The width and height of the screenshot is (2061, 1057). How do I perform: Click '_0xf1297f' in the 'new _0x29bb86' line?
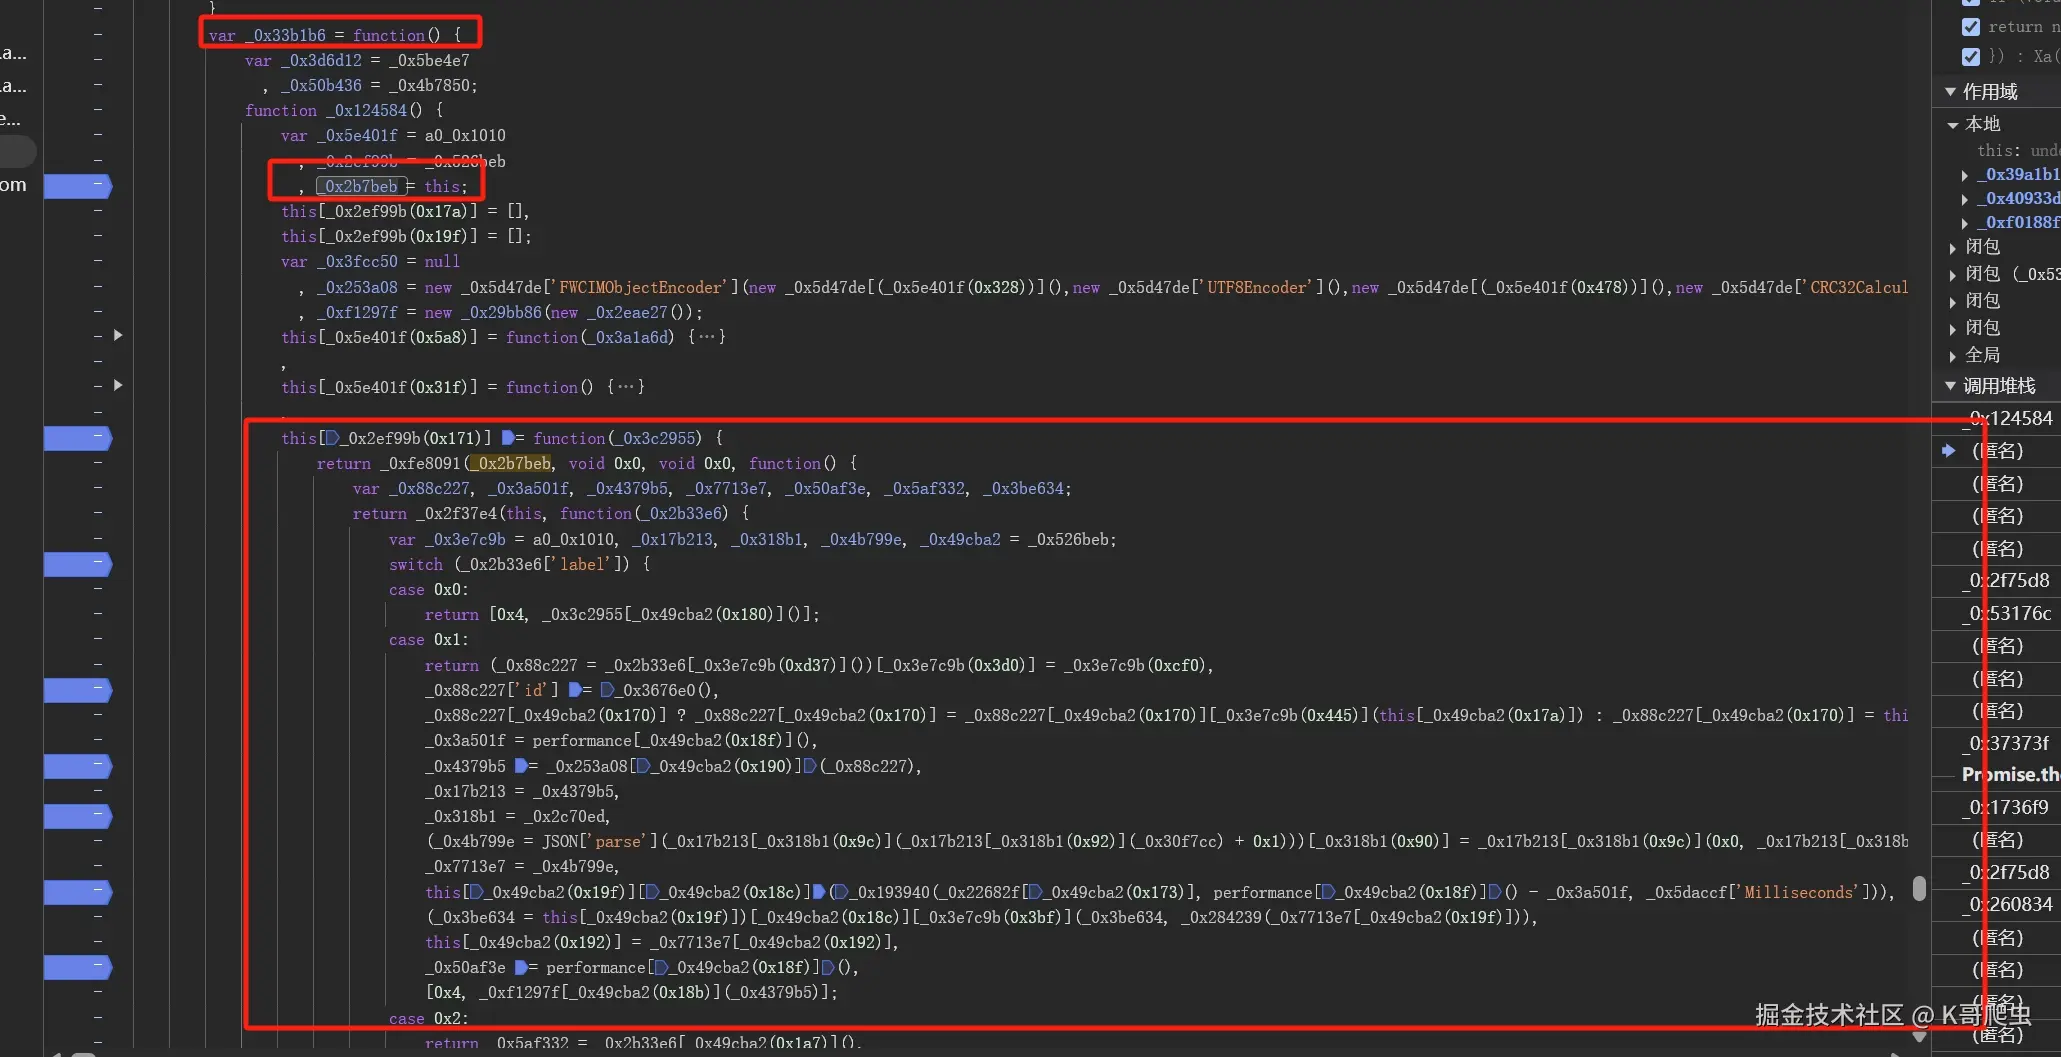(x=357, y=312)
